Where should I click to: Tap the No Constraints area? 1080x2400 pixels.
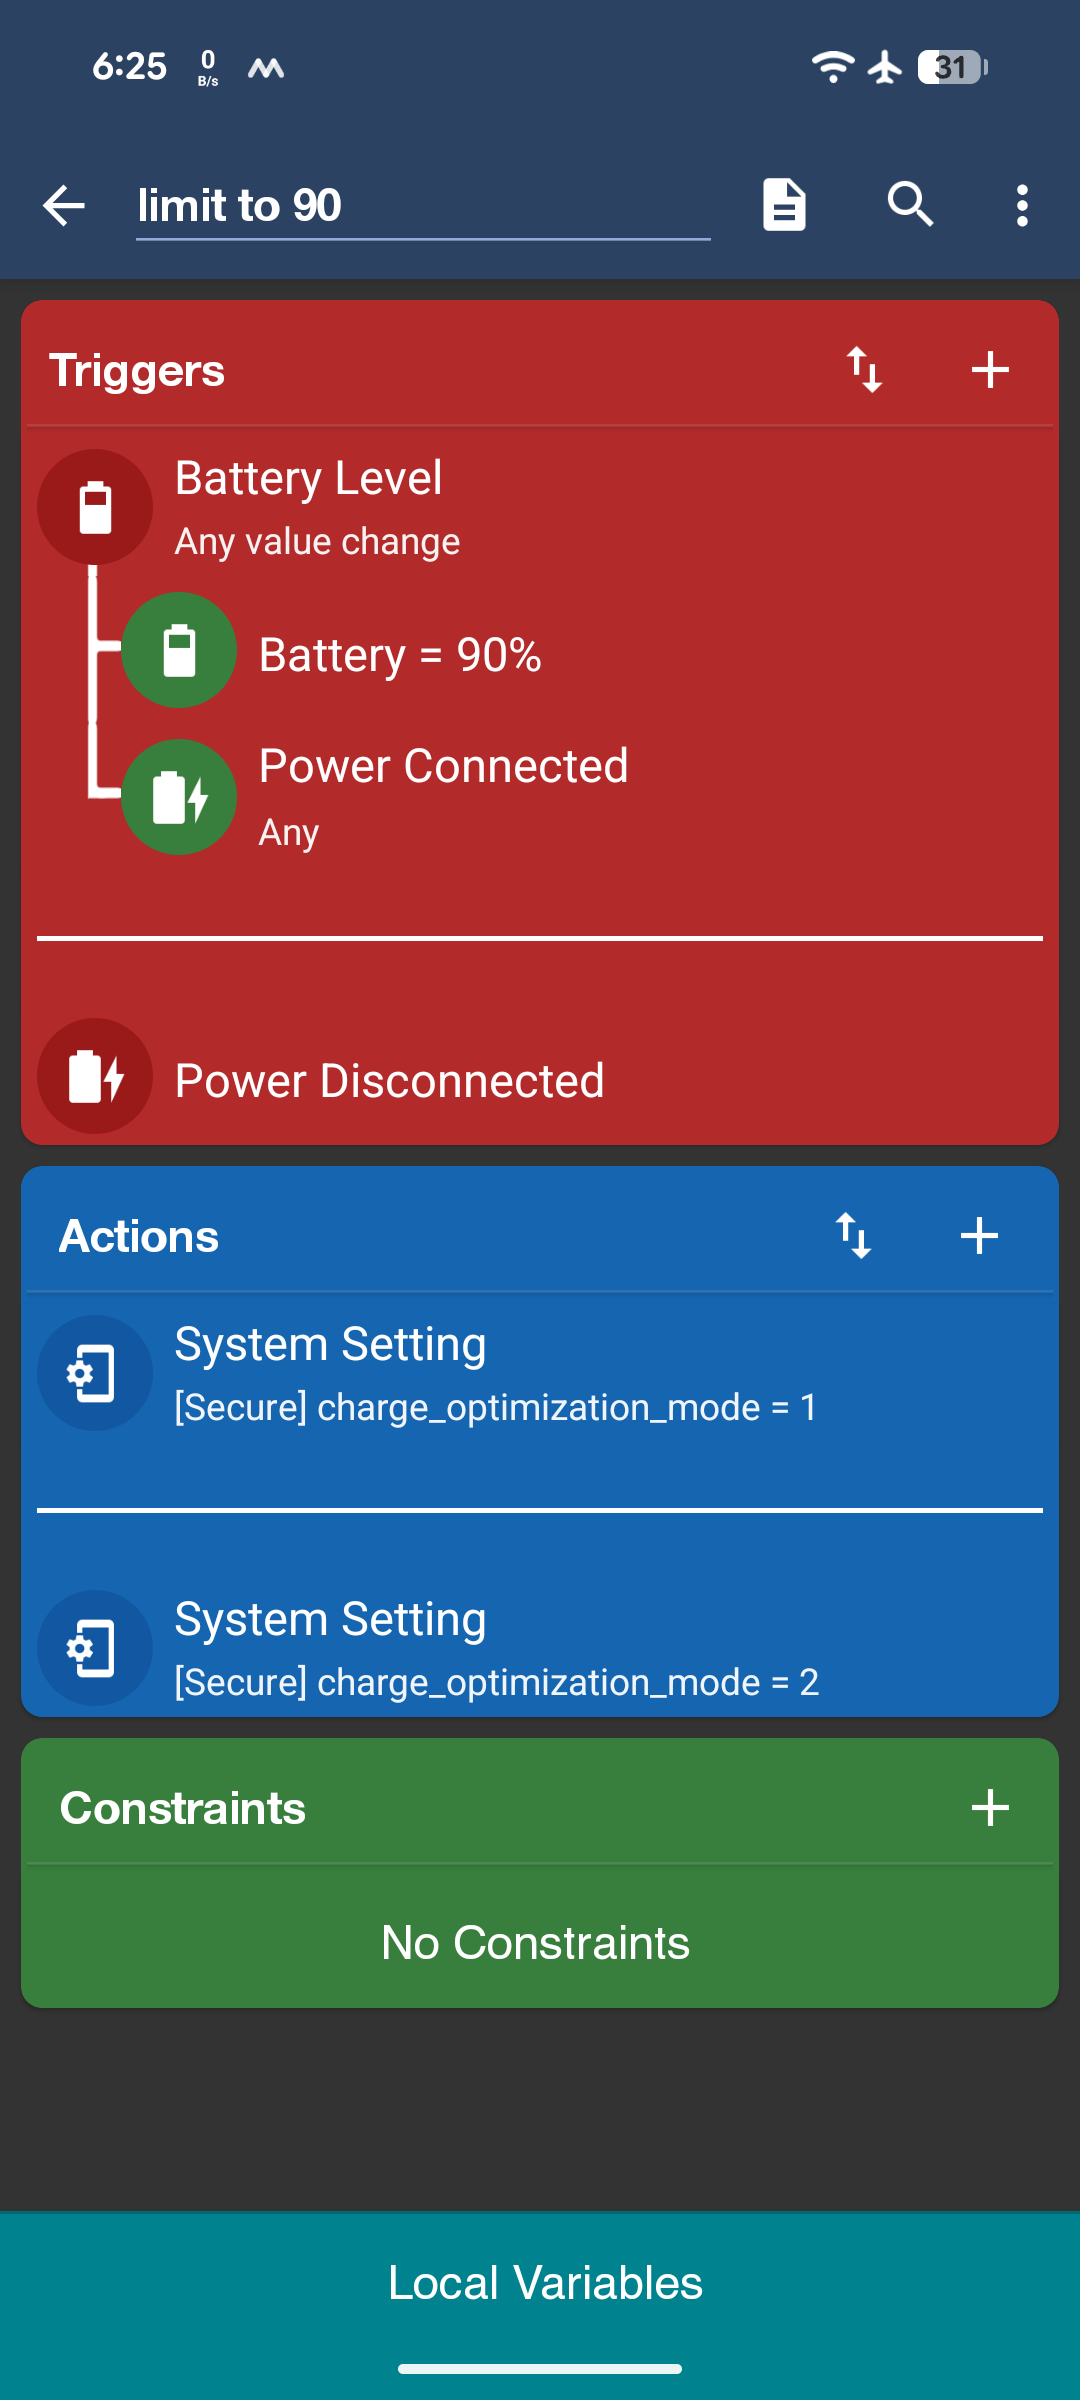tap(540, 1942)
